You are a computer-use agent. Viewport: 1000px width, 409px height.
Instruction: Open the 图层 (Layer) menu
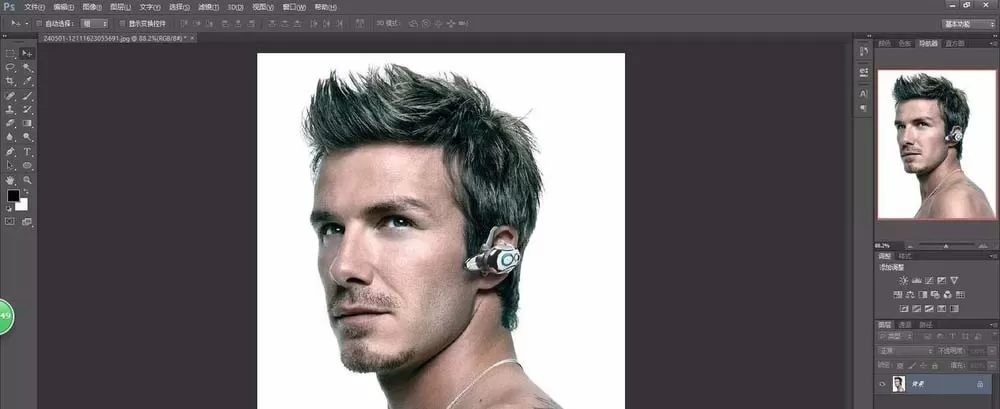[121, 7]
